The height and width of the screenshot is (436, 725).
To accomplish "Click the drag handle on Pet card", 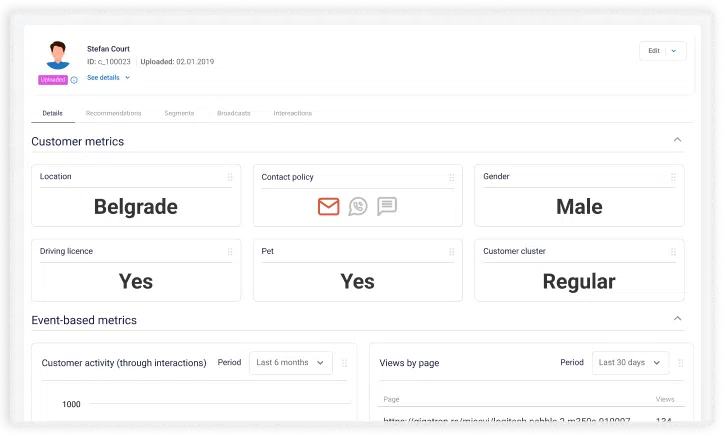I will pos(451,252).
